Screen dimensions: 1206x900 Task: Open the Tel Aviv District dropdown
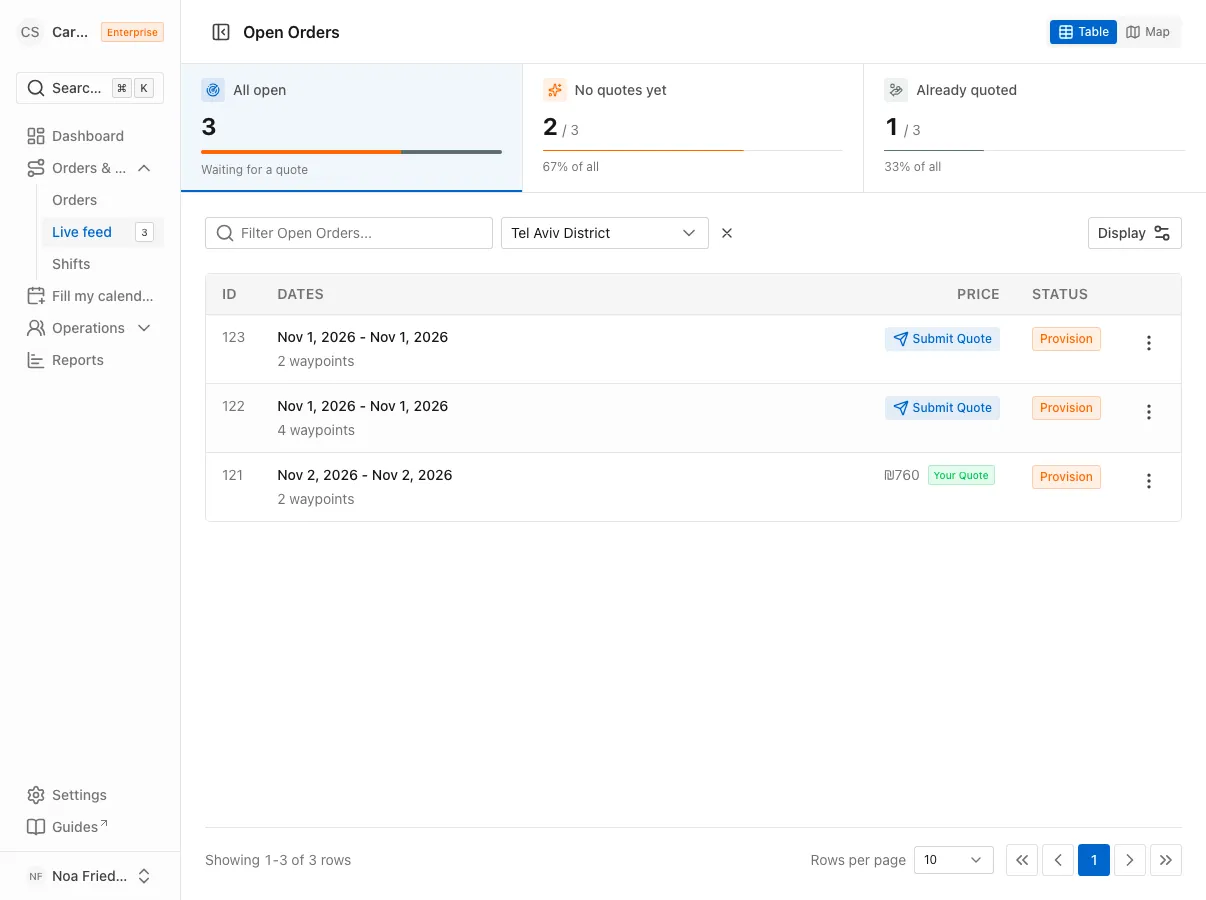click(605, 233)
